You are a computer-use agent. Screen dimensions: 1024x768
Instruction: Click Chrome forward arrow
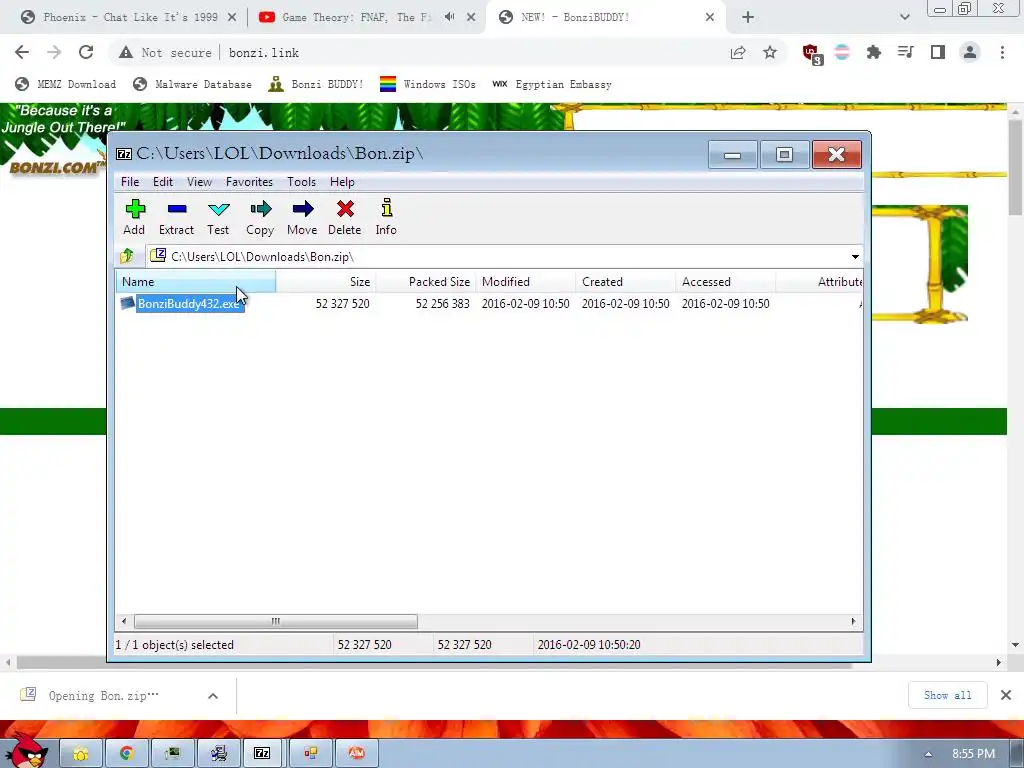pos(54,52)
